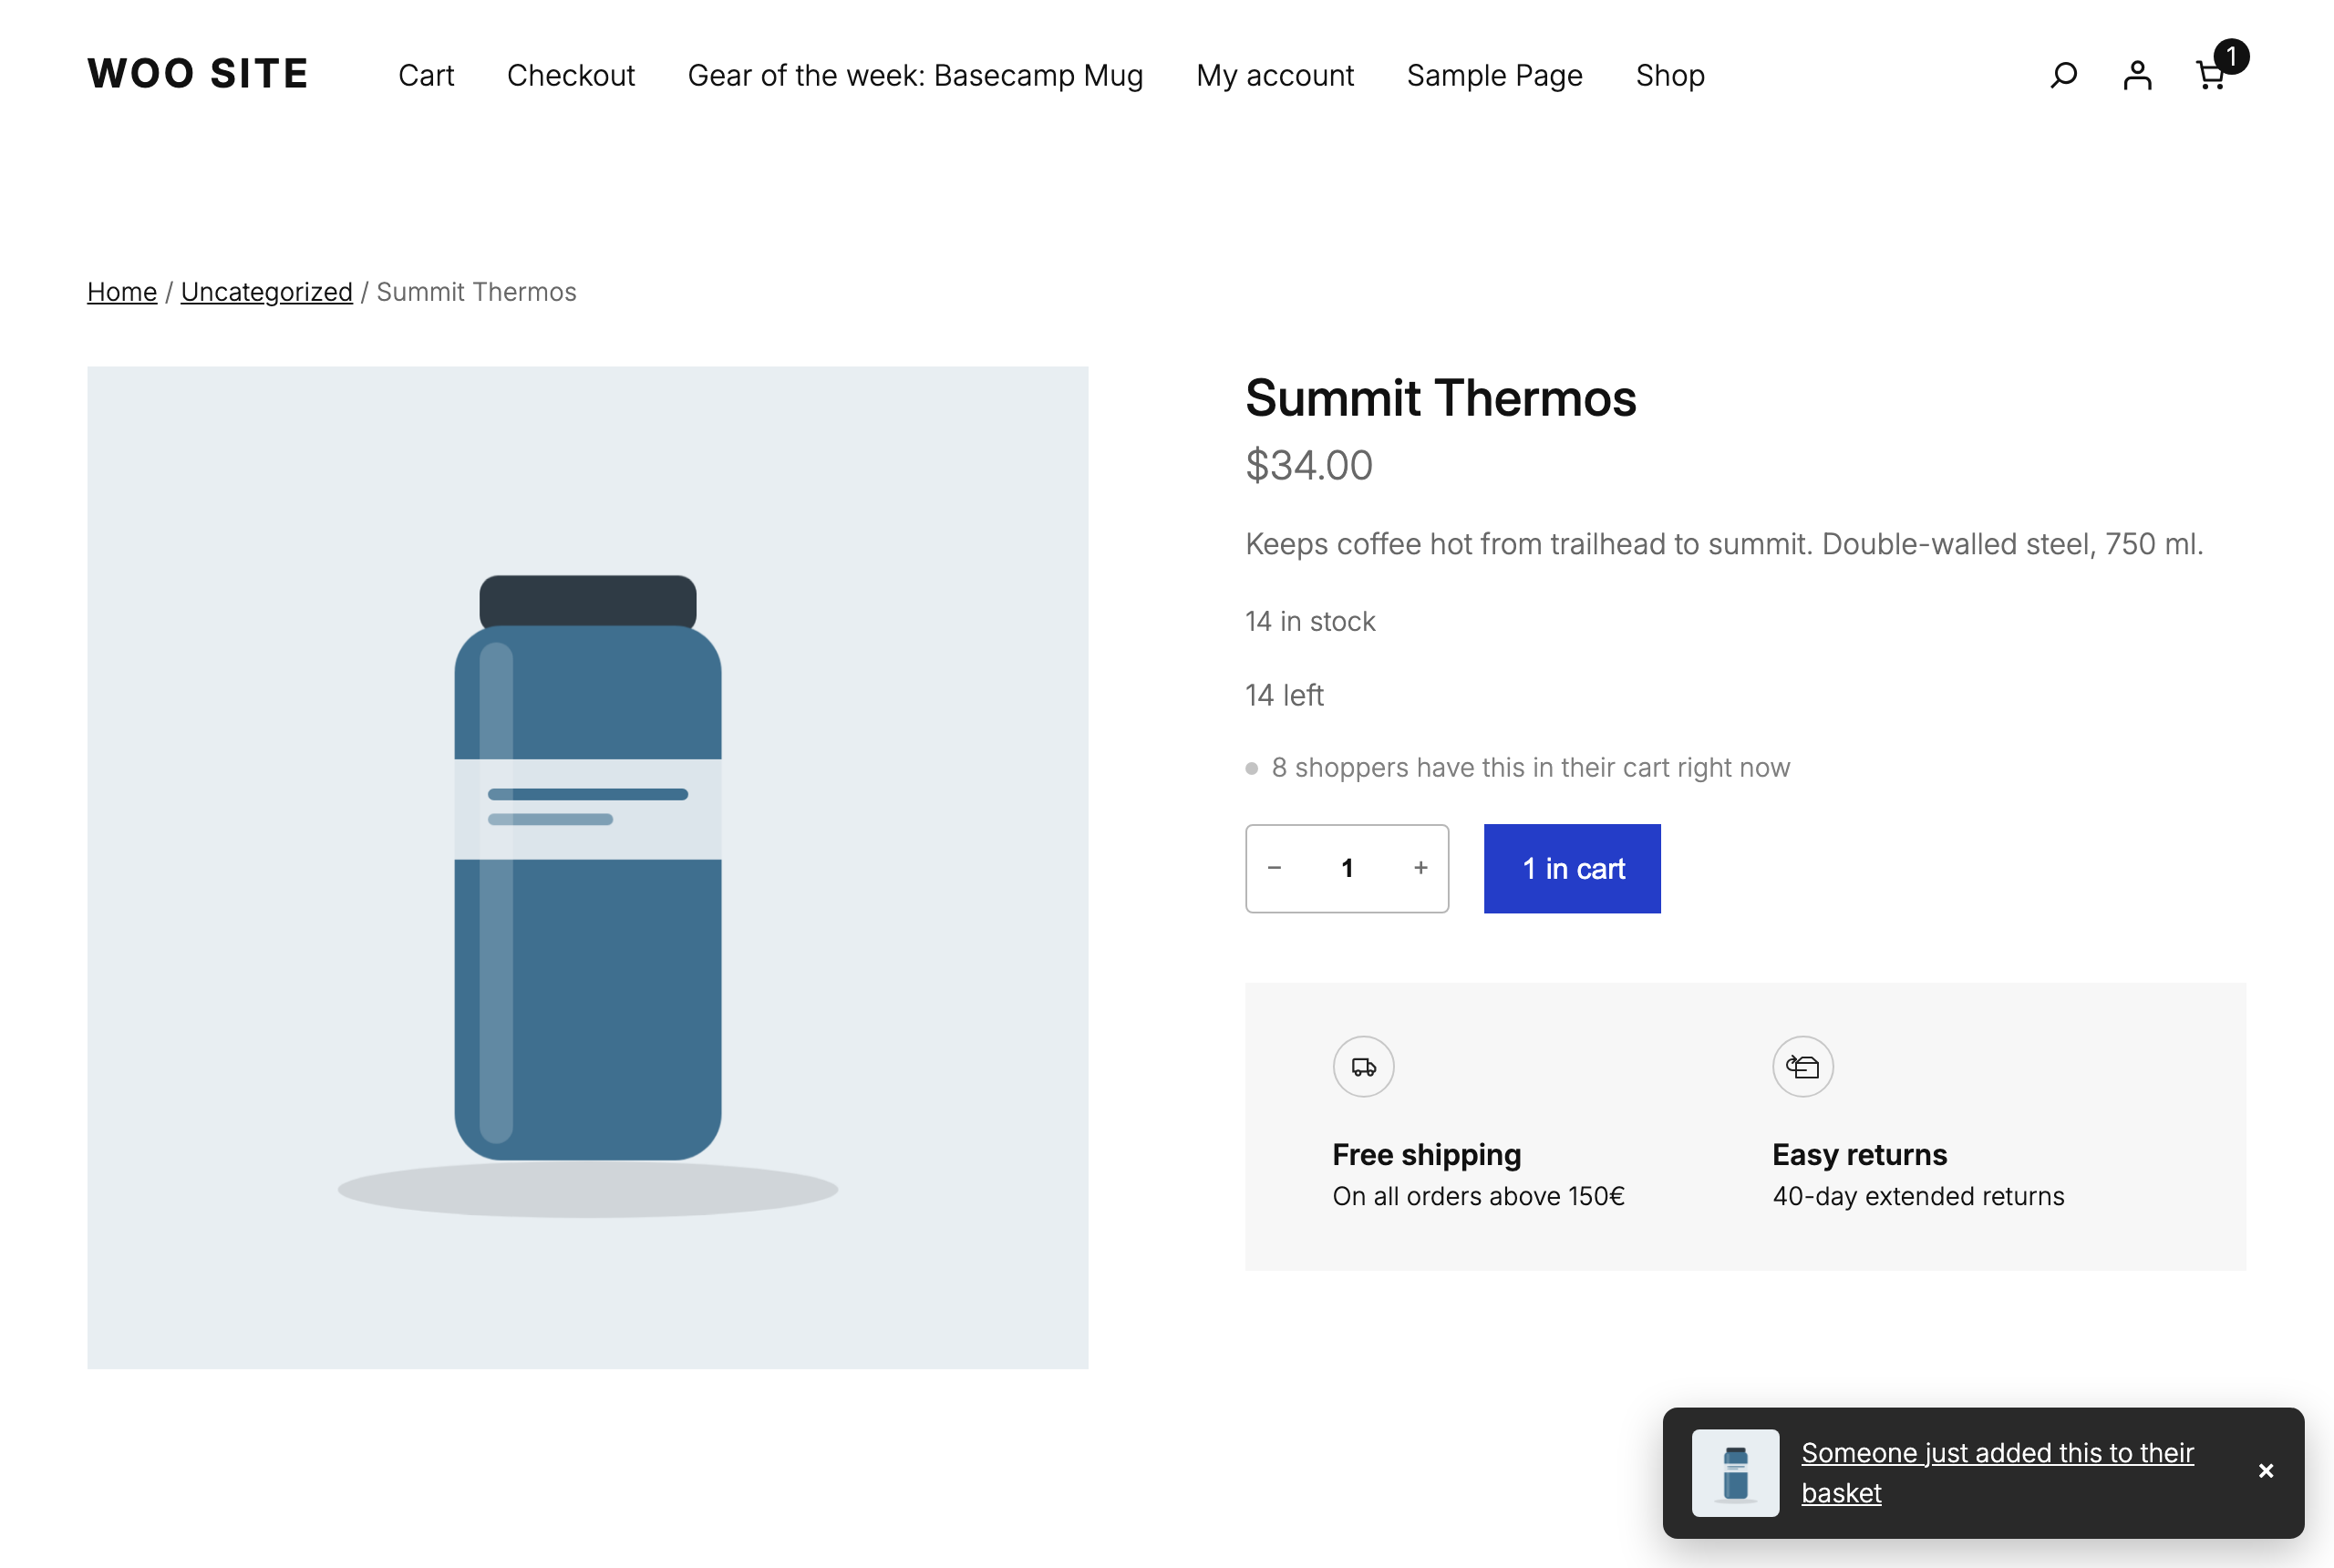2334x1568 pixels.
Task: Click 'On all orders above 150€' text
Action: 1478,1196
